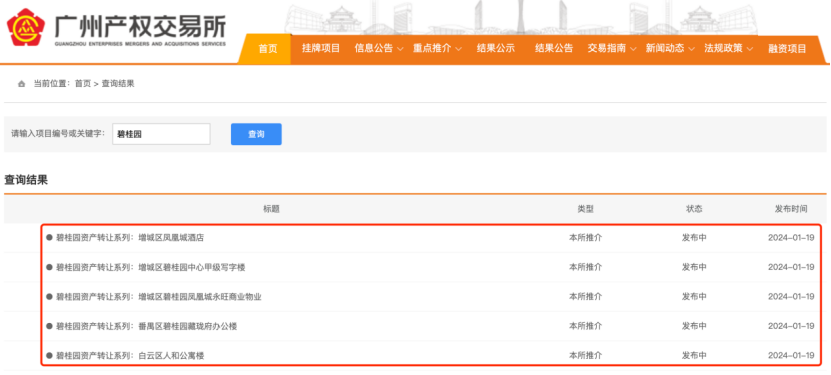Open 增城区凤凰城酒店 listing
831x375 pixels.
[x=130, y=238]
